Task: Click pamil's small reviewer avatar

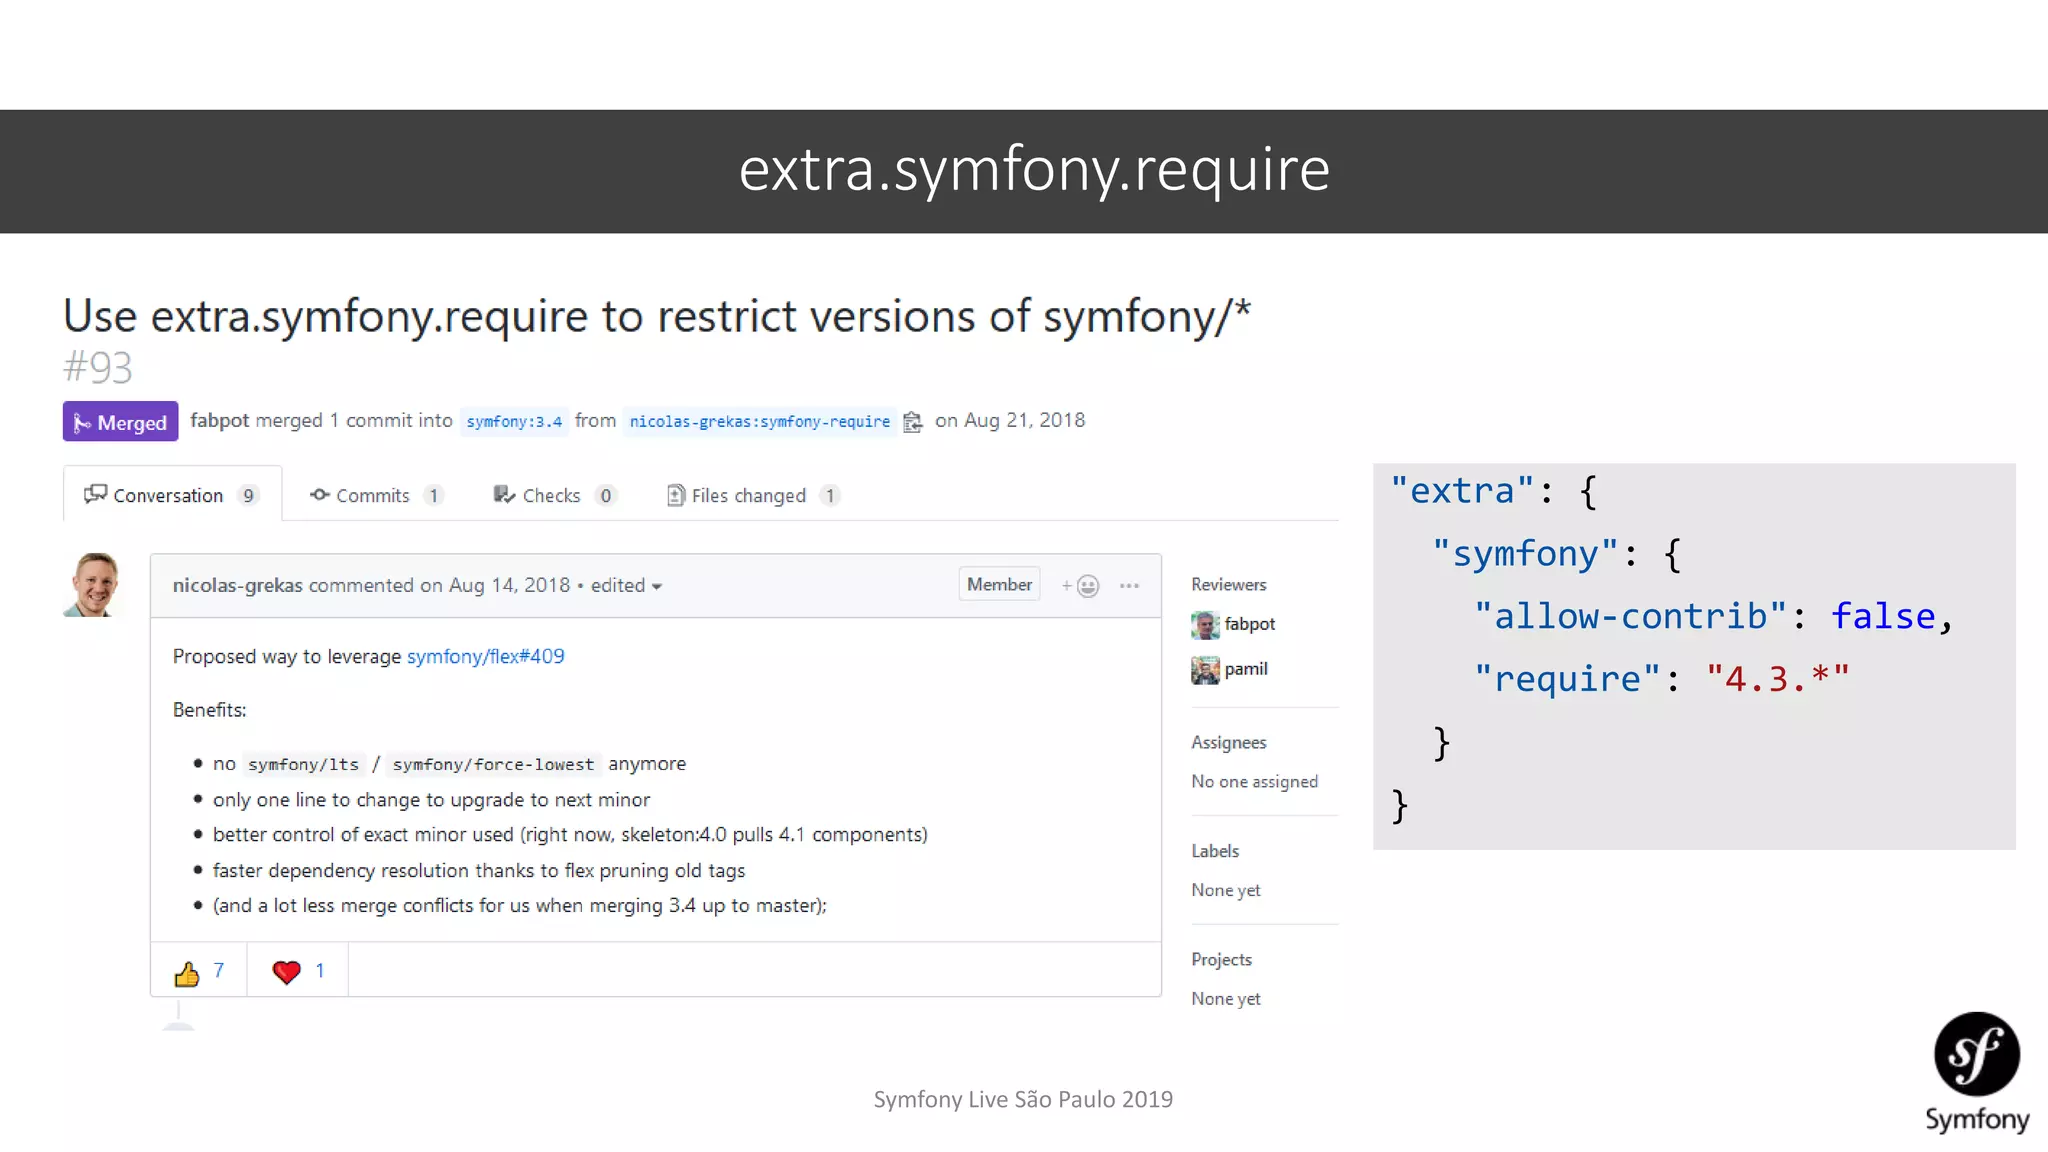Action: [x=1205, y=670]
